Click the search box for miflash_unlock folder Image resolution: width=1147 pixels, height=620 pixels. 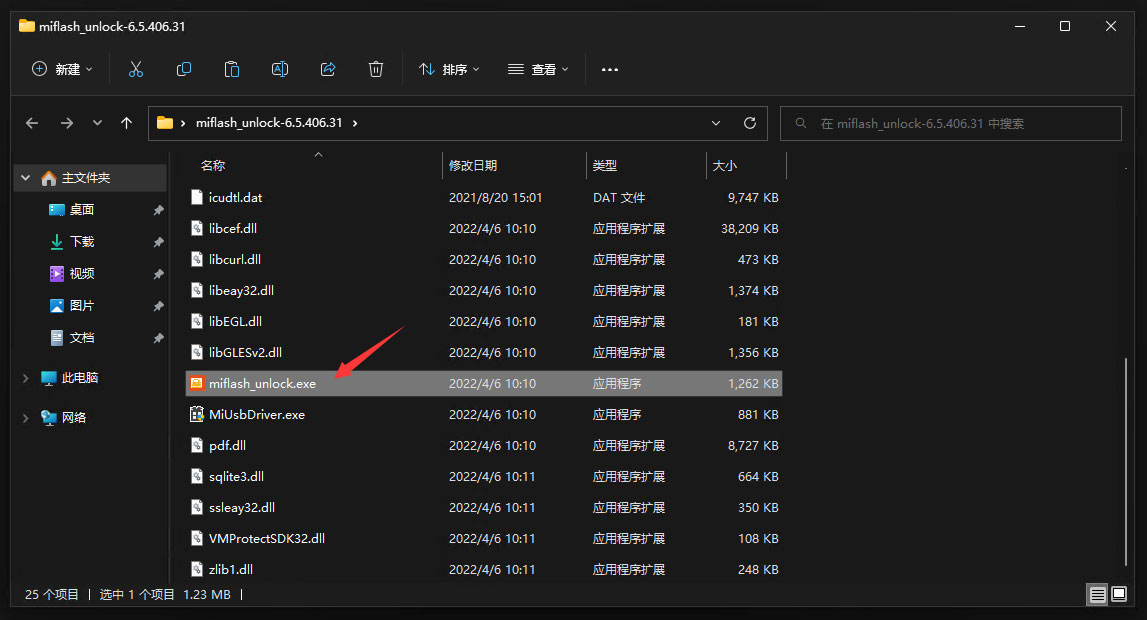950,123
